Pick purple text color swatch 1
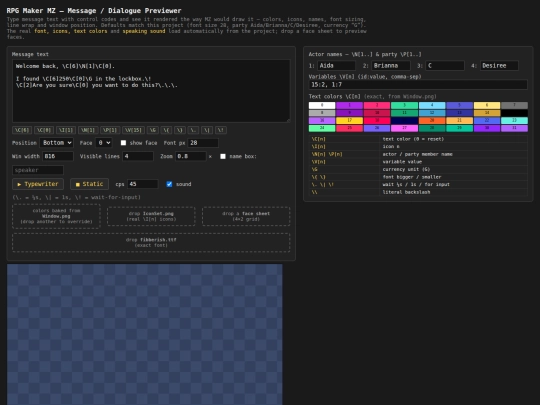The height and width of the screenshot is (405, 540). pyautogui.click(x=350, y=105)
